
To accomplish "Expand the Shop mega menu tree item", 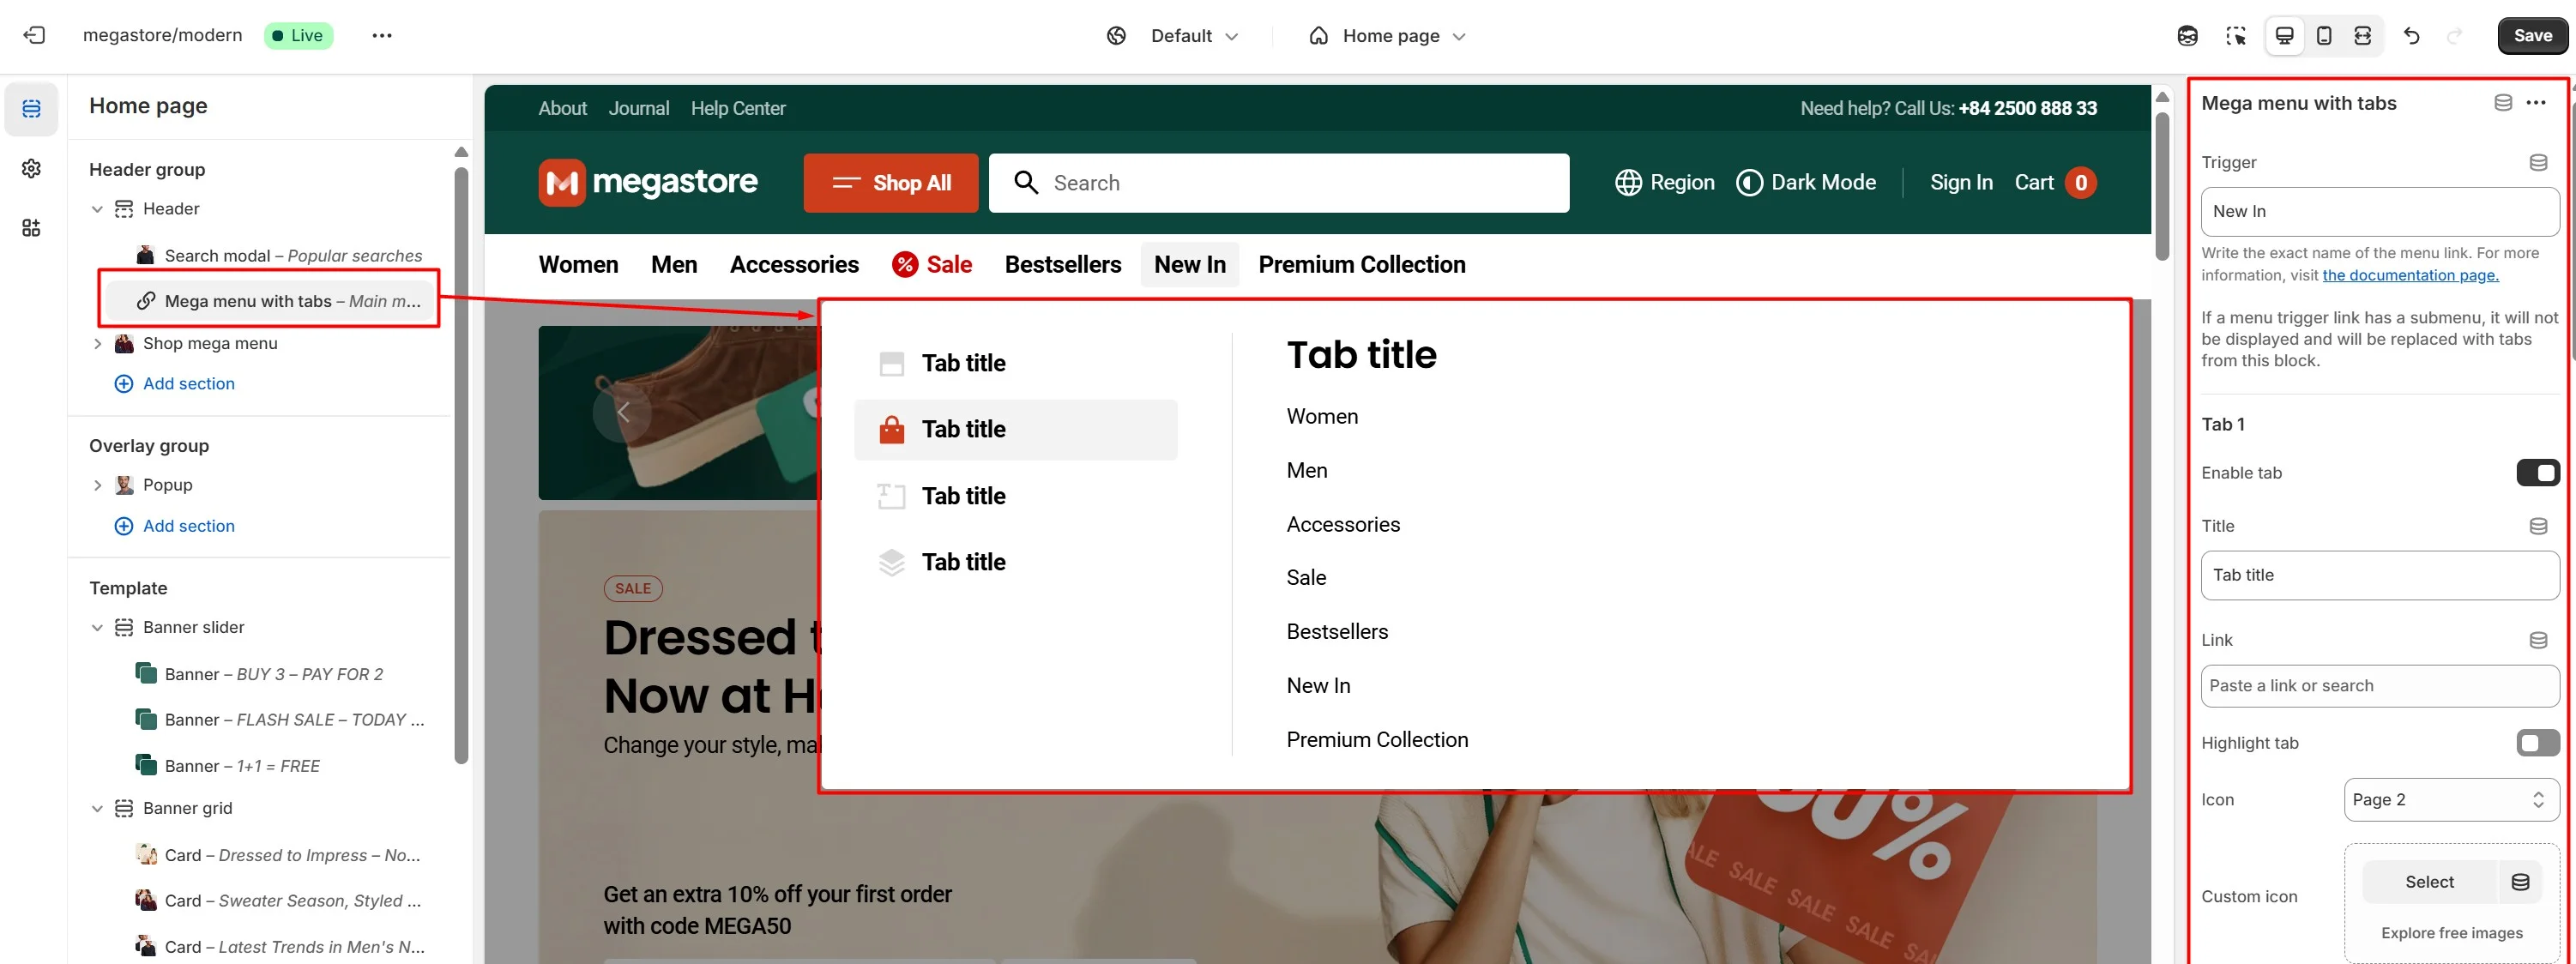I will pyautogui.click(x=98, y=343).
